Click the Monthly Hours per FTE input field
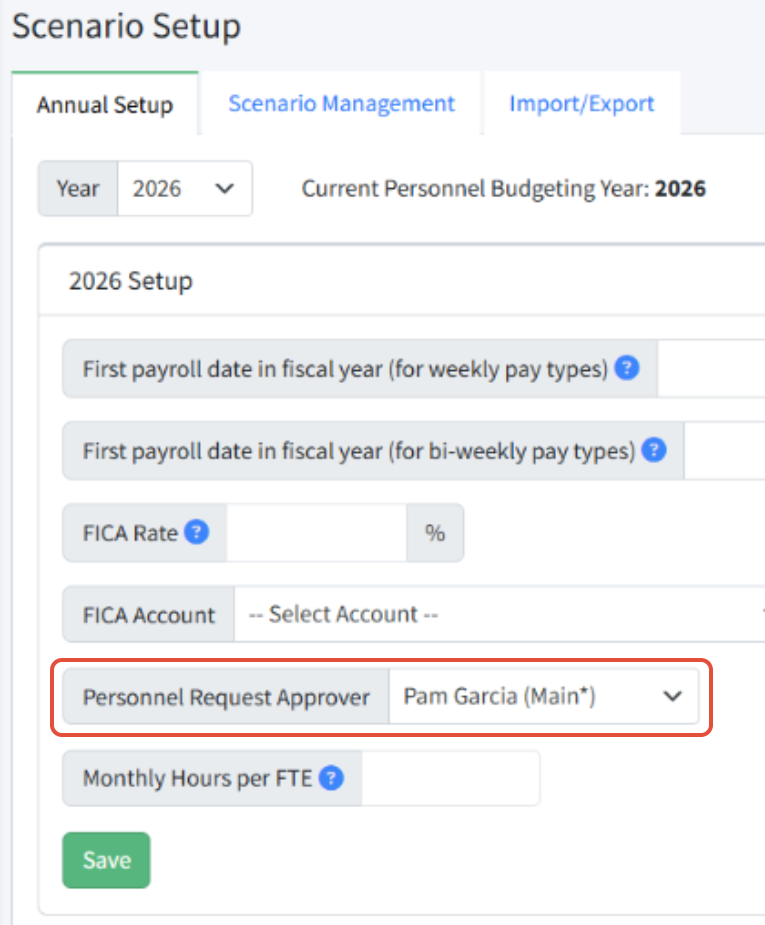This screenshot has width=765, height=925. [x=451, y=778]
